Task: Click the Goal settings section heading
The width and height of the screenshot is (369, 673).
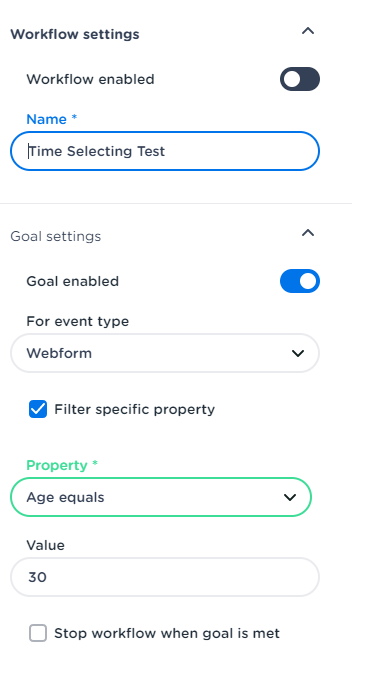Action: pos(56,236)
